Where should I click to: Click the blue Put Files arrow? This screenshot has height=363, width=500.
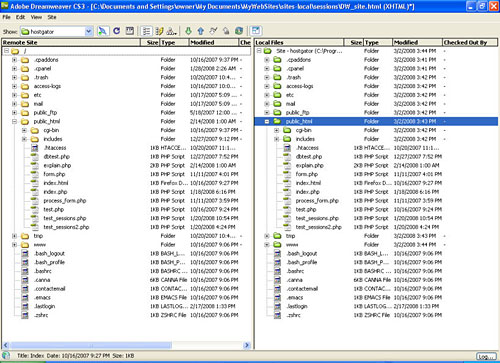pyautogui.click(x=201, y=31)
